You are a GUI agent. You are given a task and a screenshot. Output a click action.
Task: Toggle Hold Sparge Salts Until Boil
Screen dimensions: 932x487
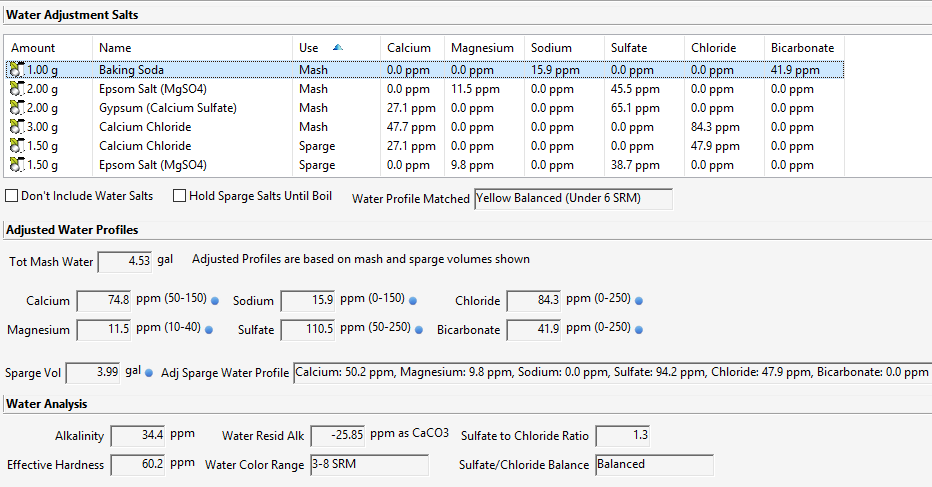tap(180, 196)
